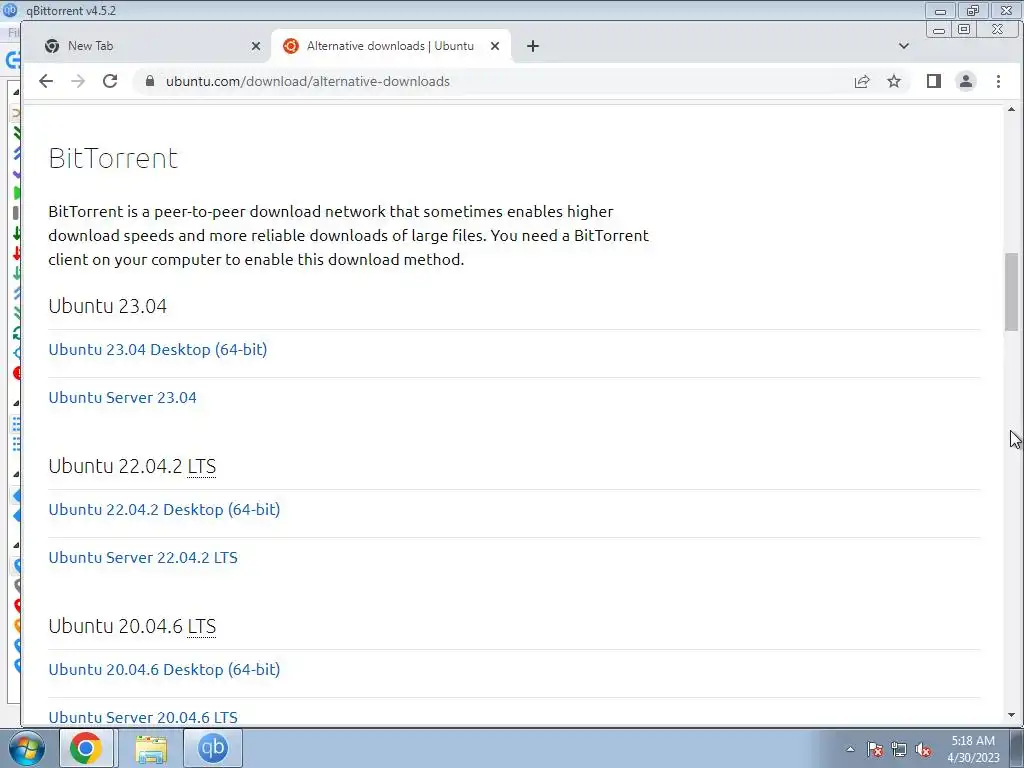Click the network tray icon
Screen dimensions: 1024x768
point(899,749)
